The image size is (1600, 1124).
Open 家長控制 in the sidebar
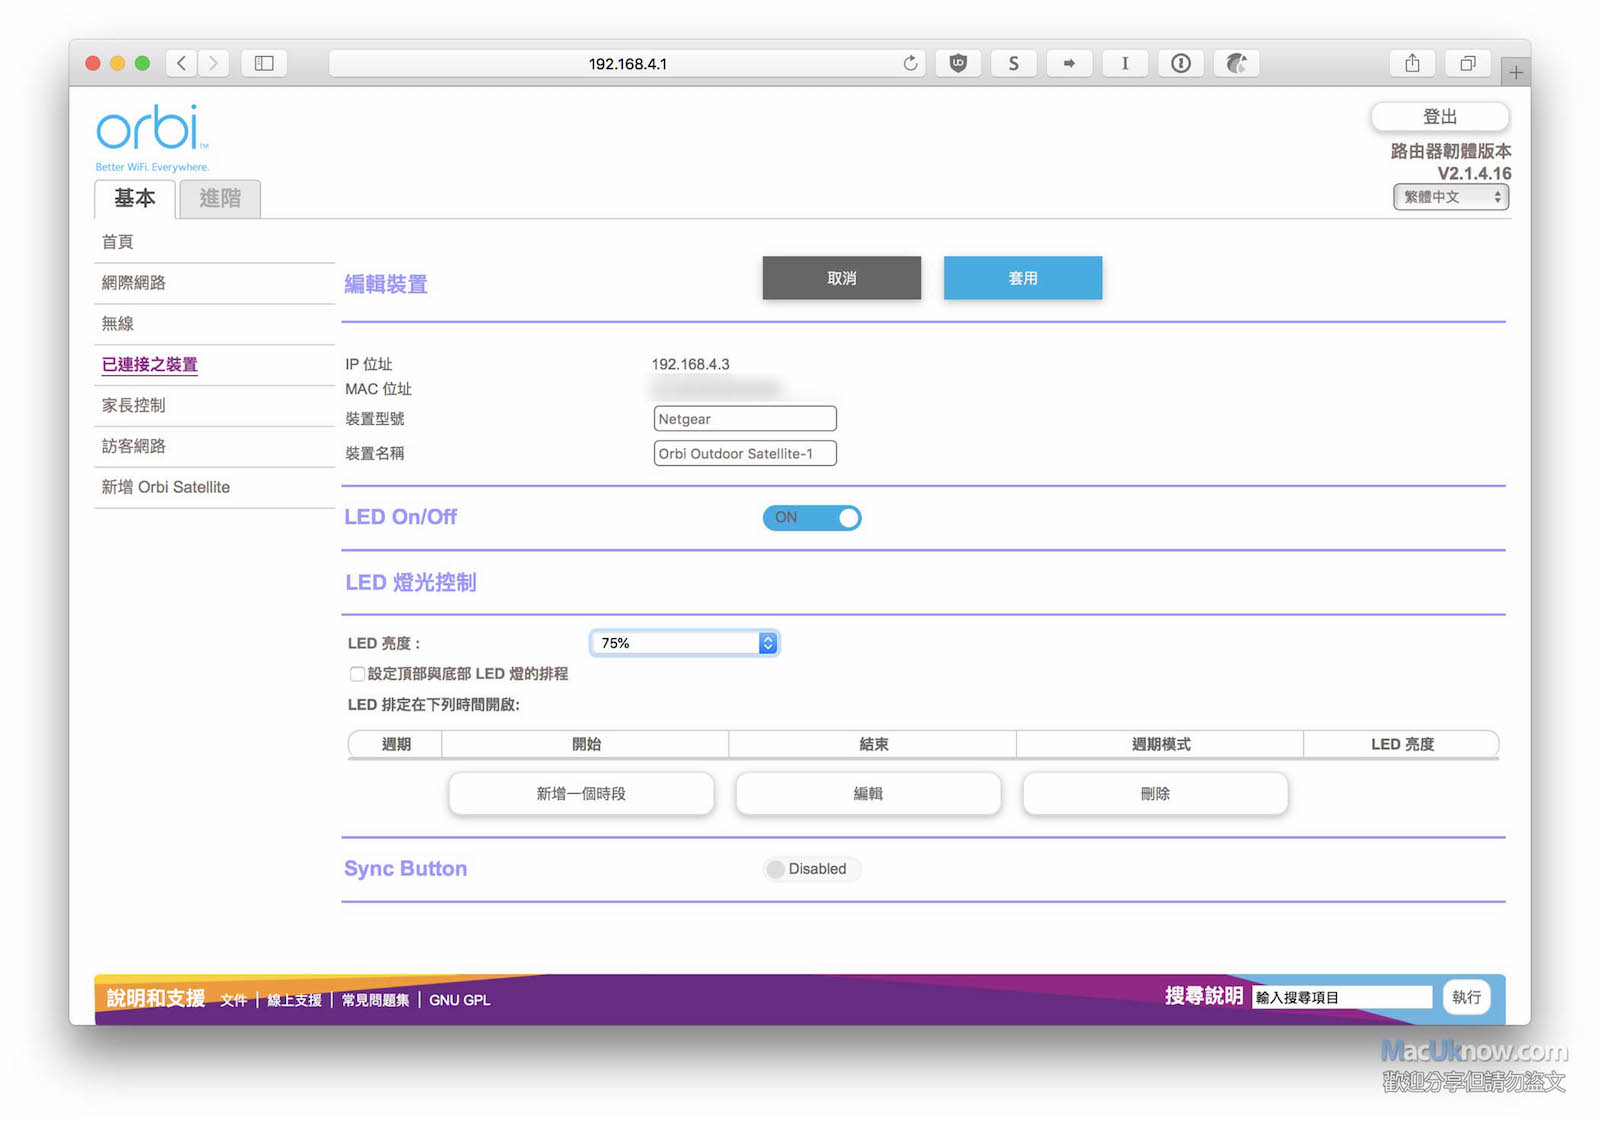coord(134,405)
